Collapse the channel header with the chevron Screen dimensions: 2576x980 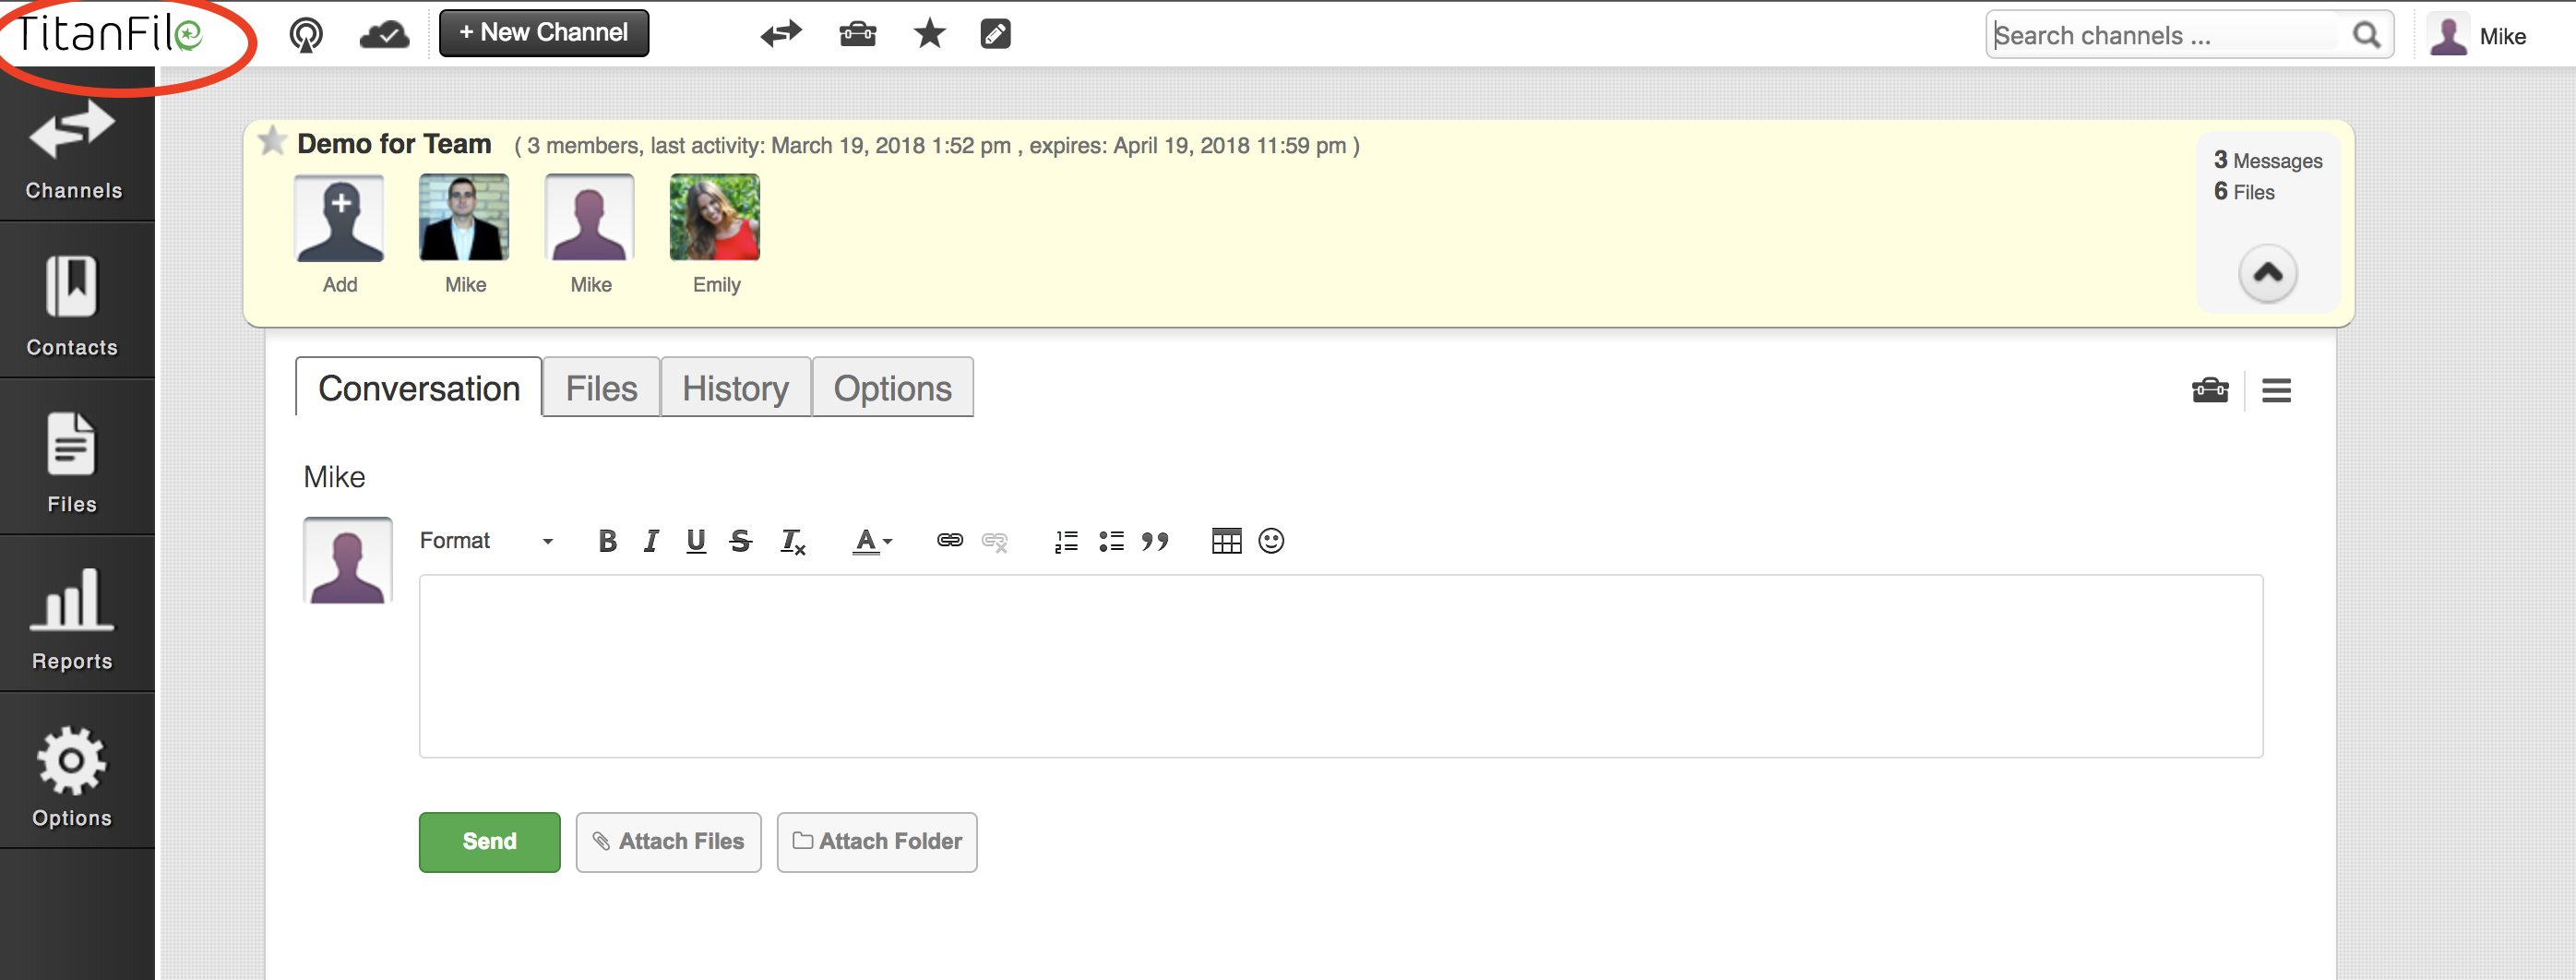point(2267,273)
